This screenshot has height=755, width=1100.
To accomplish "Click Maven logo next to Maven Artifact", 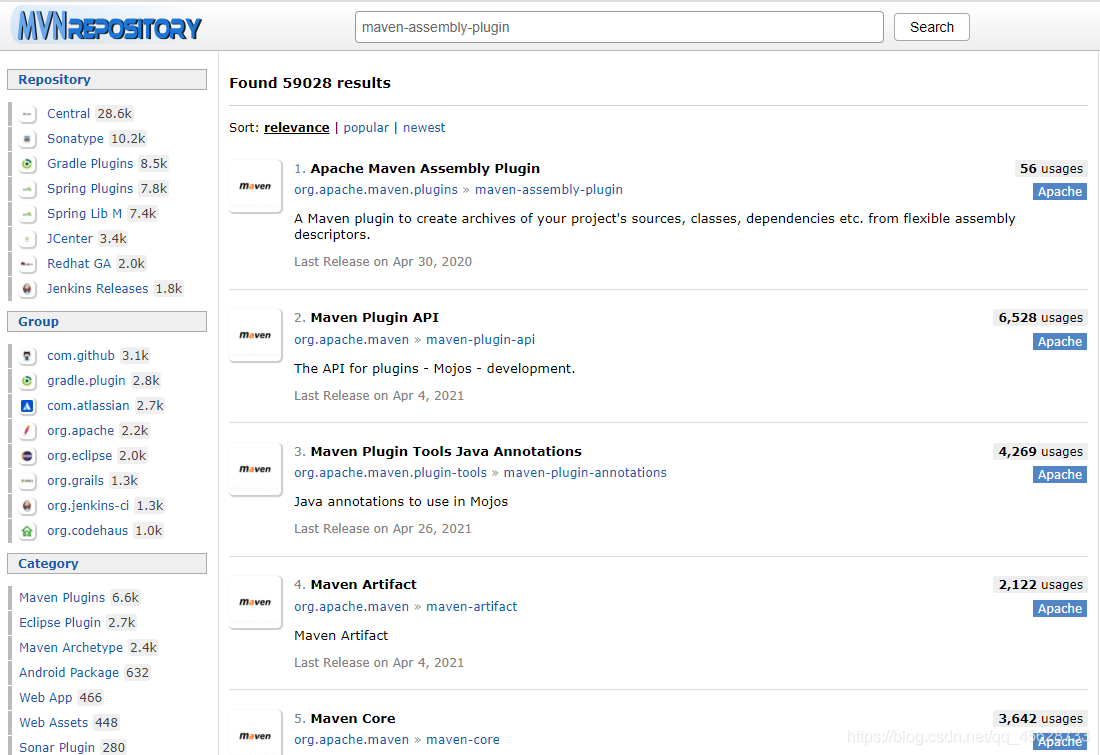I will click(x=255, y=602).
